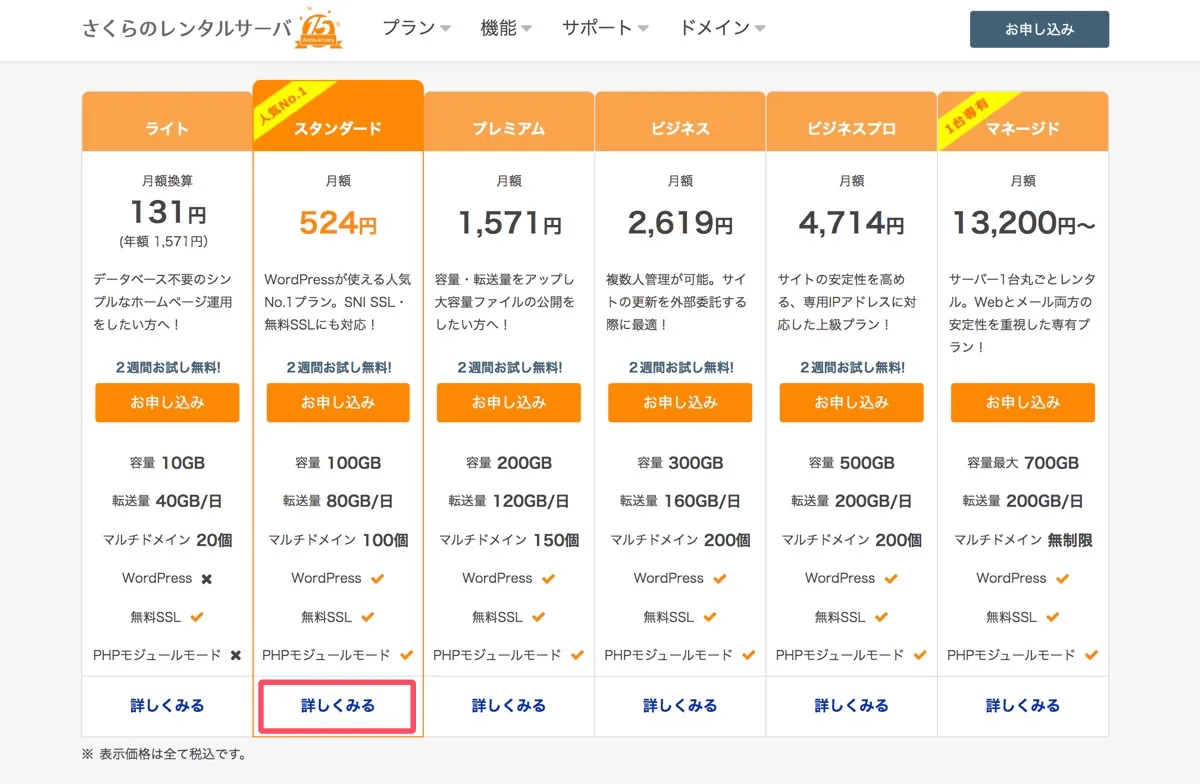Click the WordPress check mark in スタンダード
The height and width of the screenshot is (784, 1200).
coord(377,579)
